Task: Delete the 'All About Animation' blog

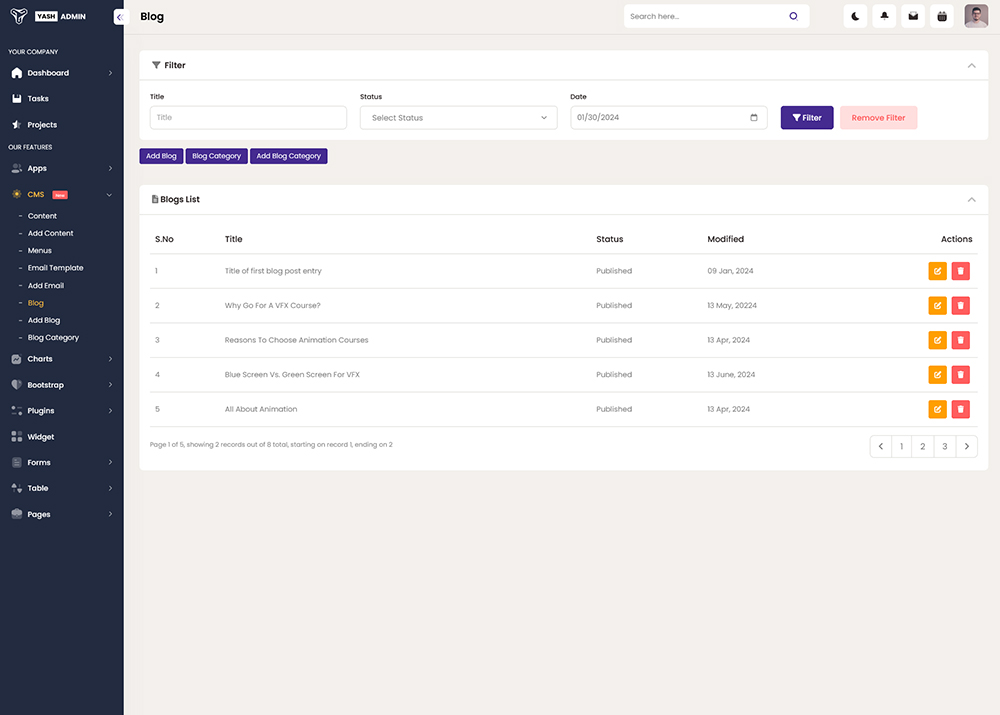Action: coord(960,409)
